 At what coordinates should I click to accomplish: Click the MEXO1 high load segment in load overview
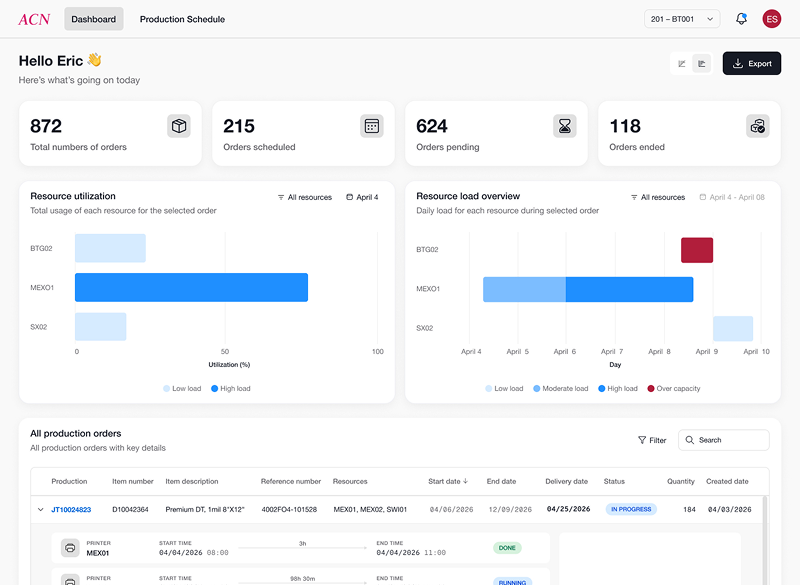630,289
